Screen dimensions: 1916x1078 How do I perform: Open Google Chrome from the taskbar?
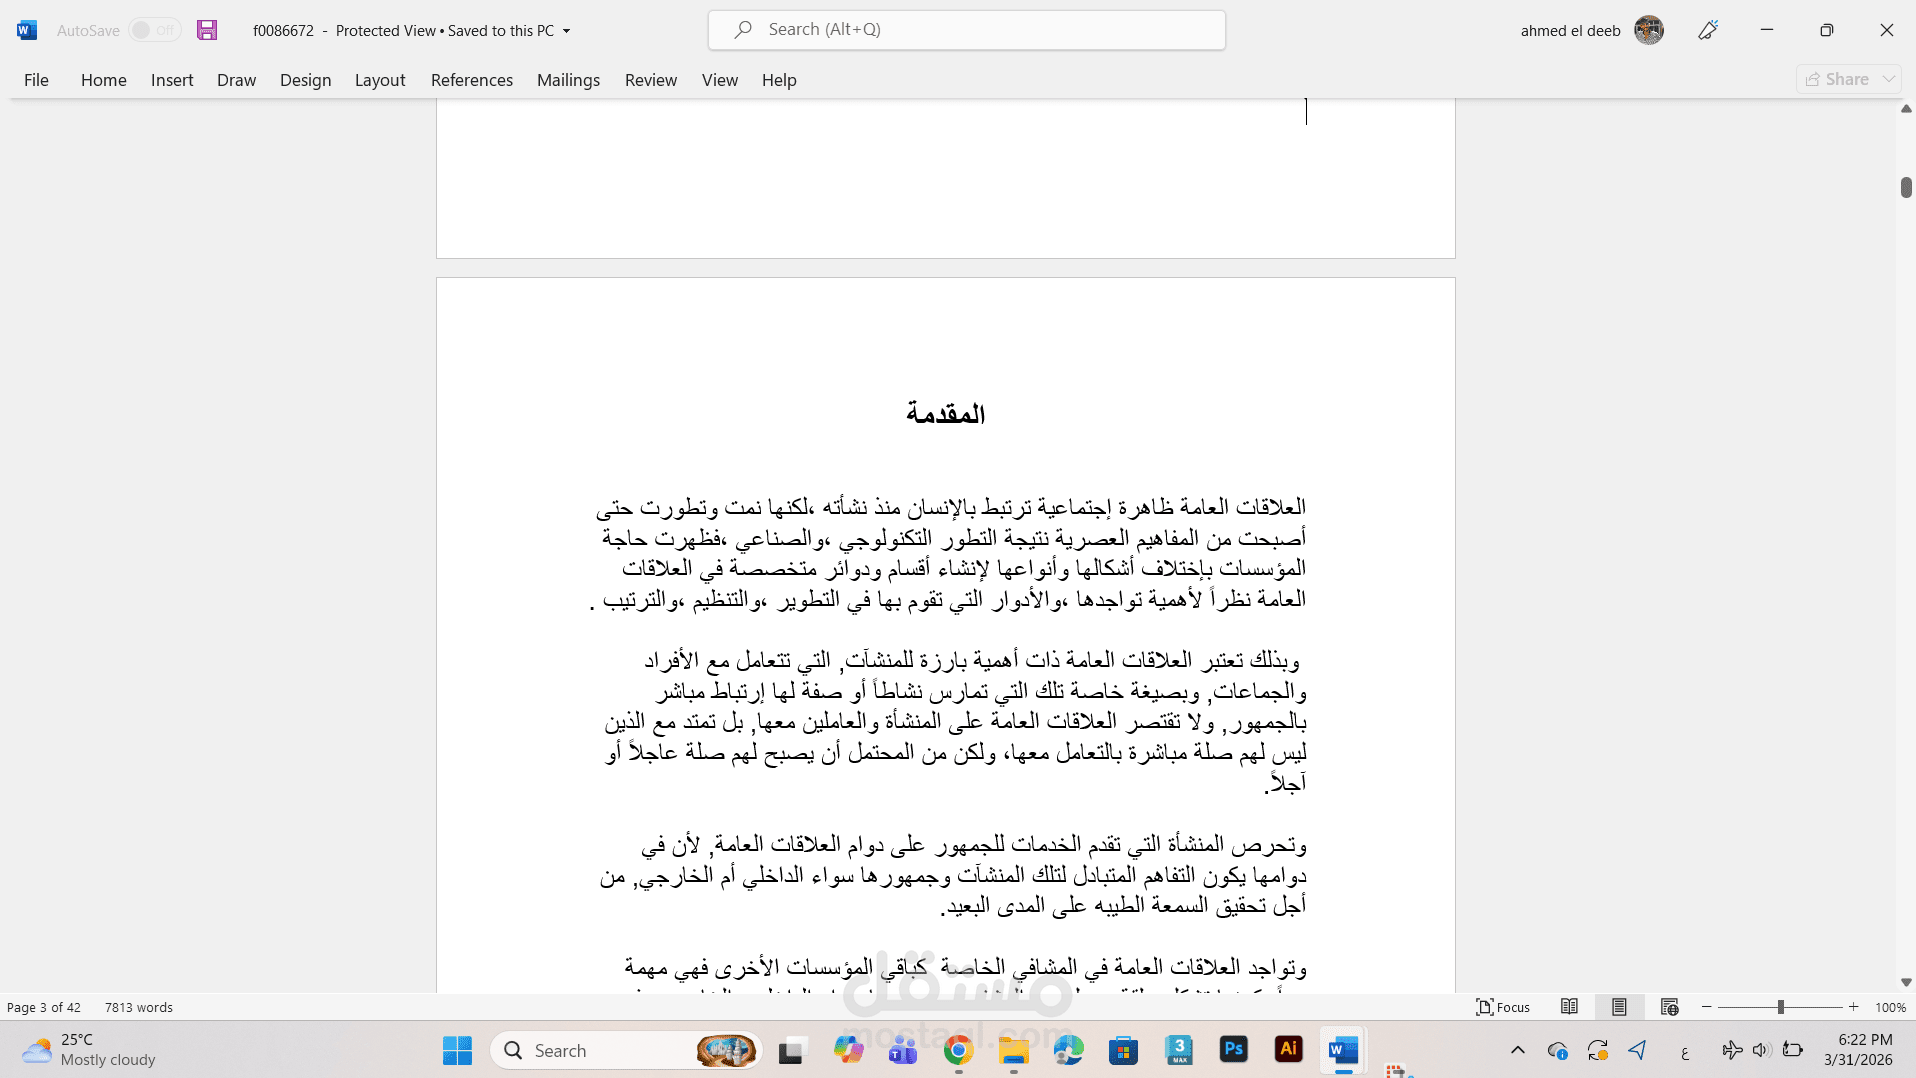(958, 1050)
